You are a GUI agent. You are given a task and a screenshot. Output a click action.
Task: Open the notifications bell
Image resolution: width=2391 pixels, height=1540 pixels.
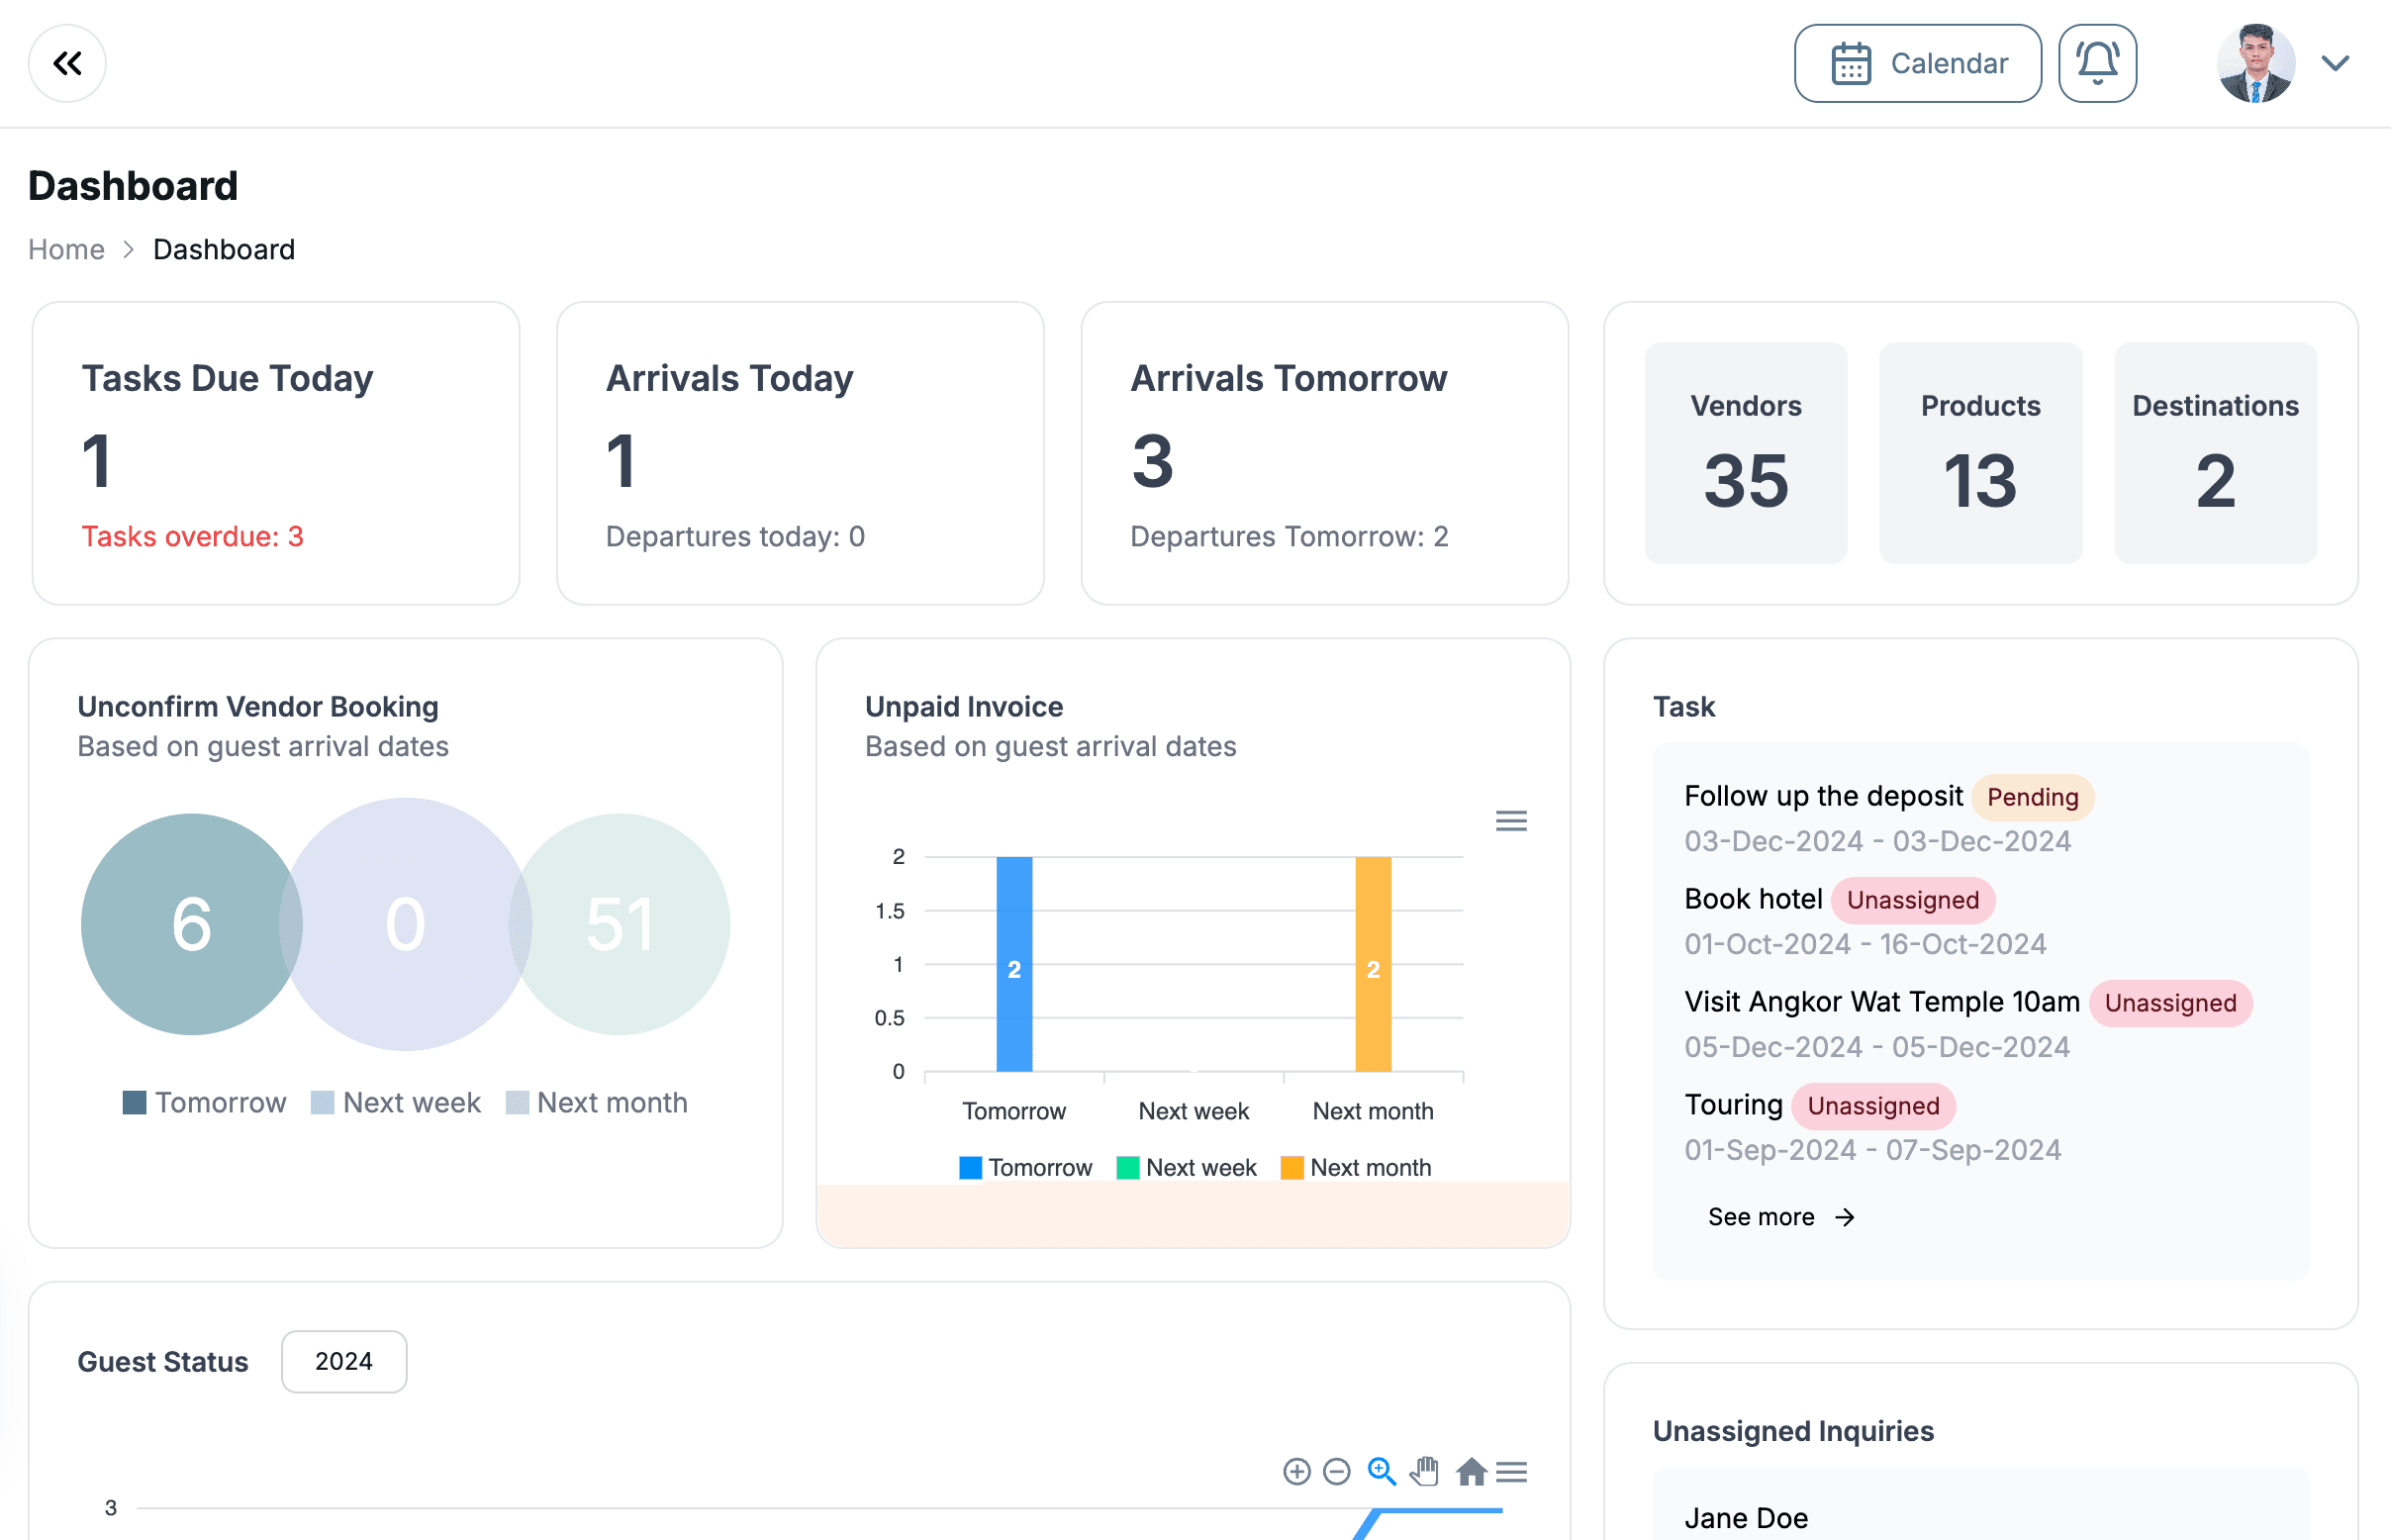[x=2097, y=63]
